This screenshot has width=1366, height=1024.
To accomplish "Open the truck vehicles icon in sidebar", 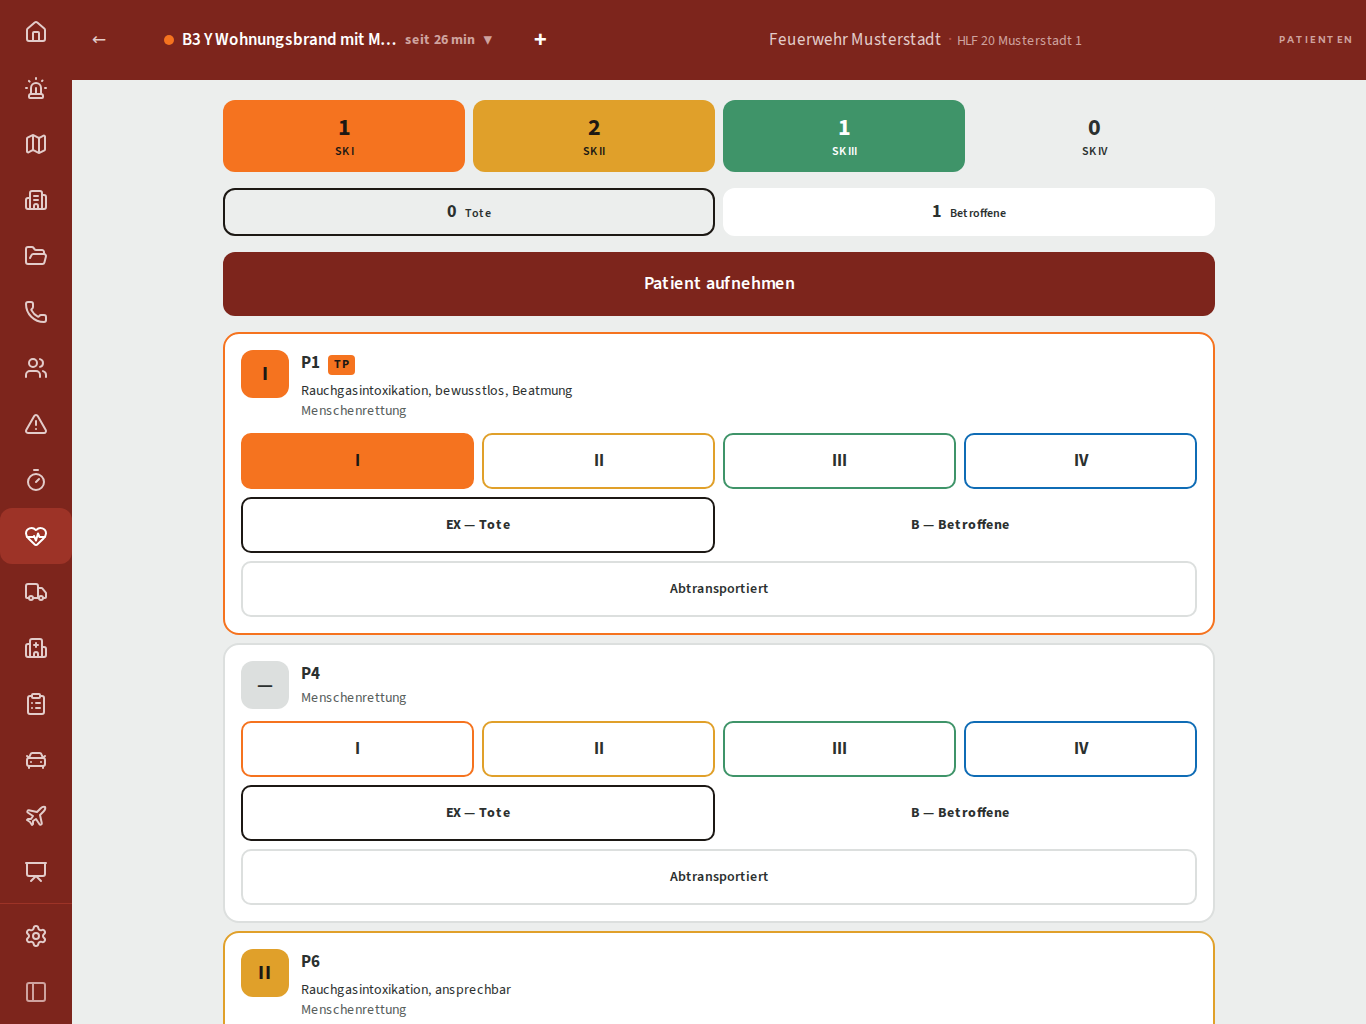I will point(36,592).
